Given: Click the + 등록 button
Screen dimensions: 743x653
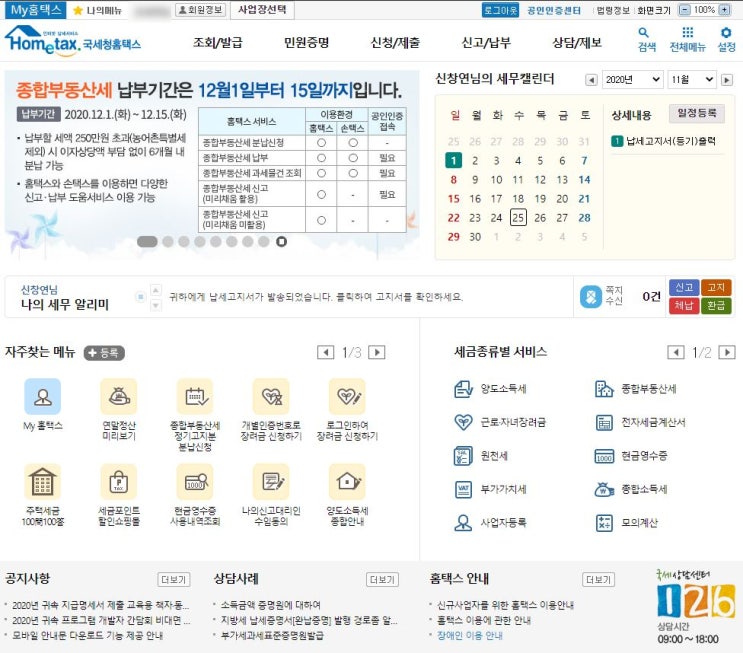Looking at the screenshot, I should click(104, 353).
